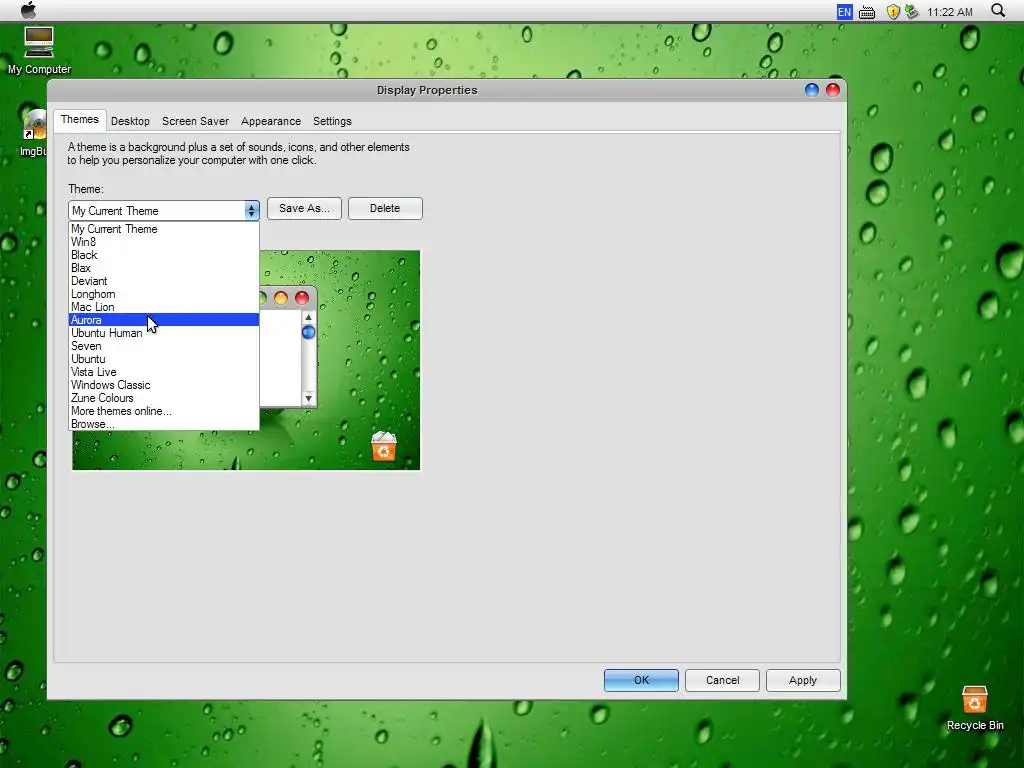Pick the Mac Lion theme
The height and width of the screenshot is (768, 1024).
click(x=164, y=307)
